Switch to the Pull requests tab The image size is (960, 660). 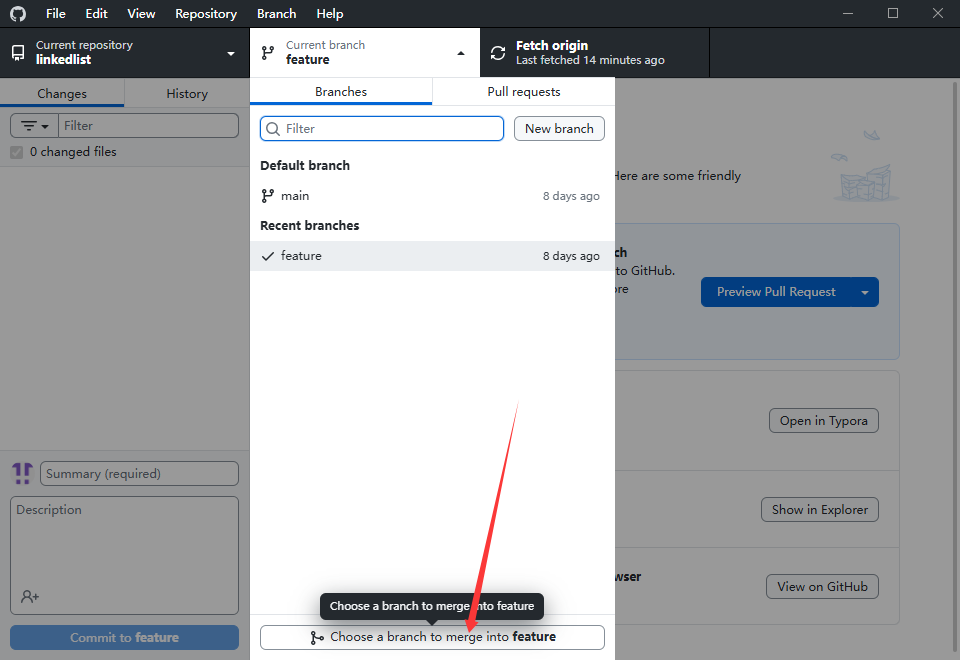pos(523,92)
